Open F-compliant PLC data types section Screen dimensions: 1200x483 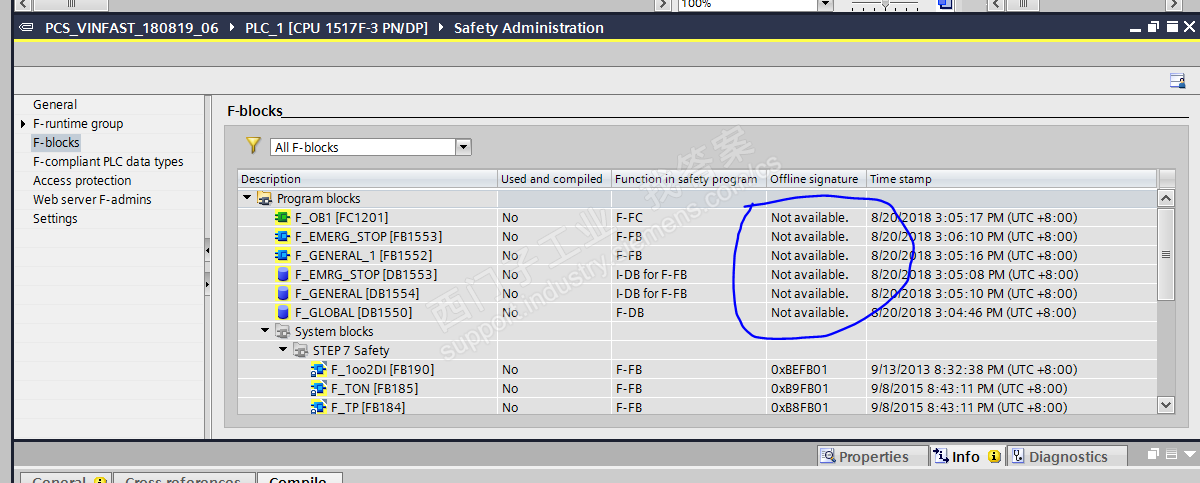pos(108,161)
